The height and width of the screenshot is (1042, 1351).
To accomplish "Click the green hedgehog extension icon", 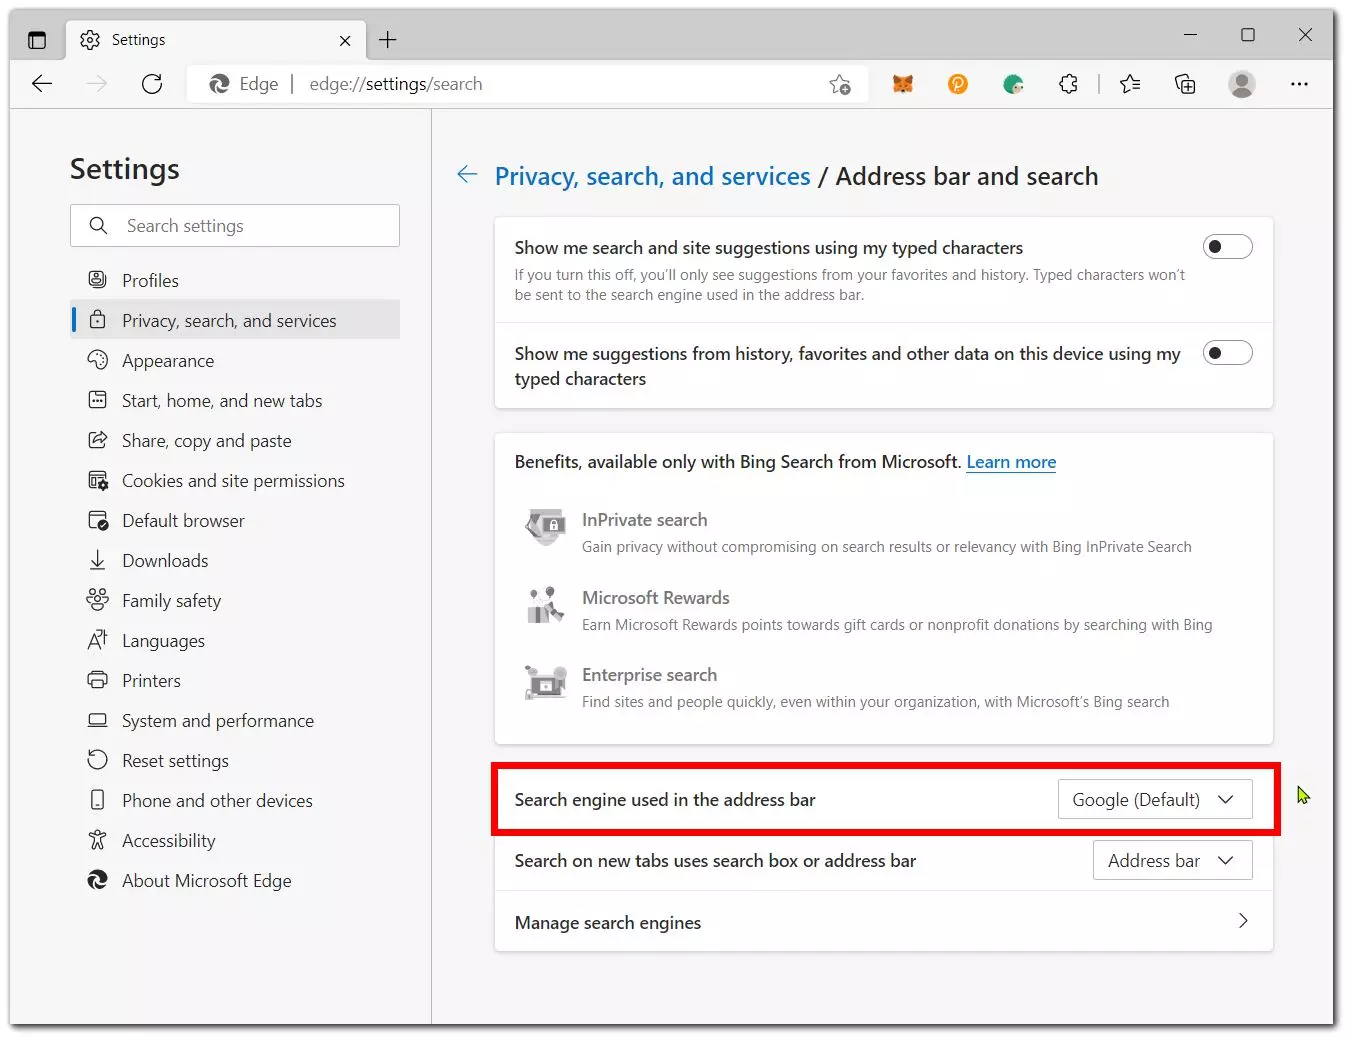I will pos(1014,84).
